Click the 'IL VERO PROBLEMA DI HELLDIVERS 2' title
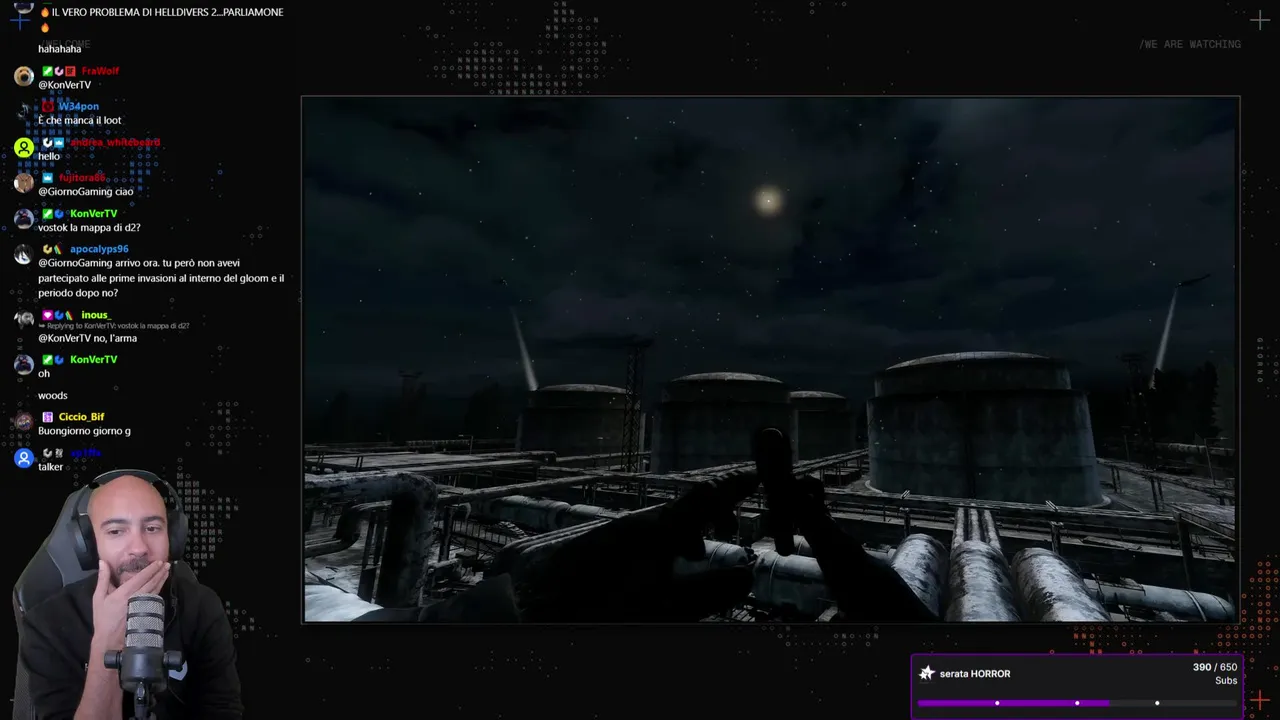1280x720 pixels. 168,12
